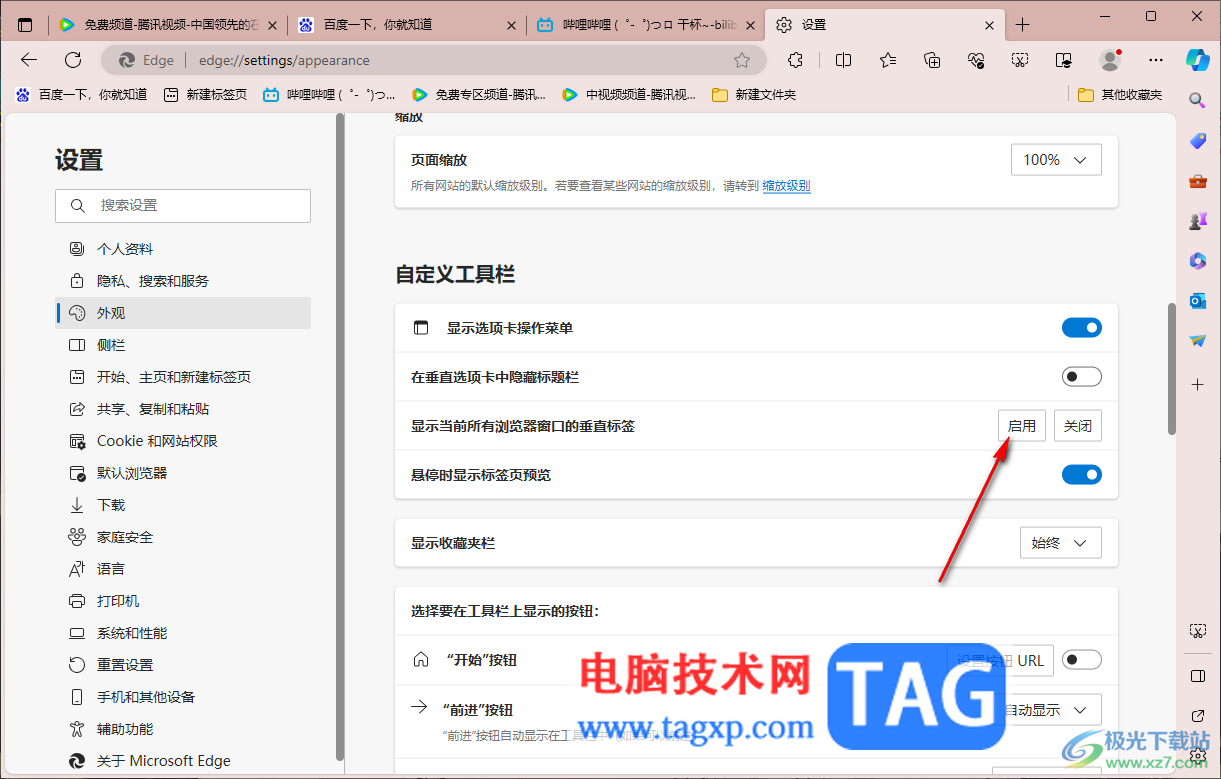1221x779 pixels.
Task: Click the 搜索设置 search field
Action: pyautogui.click(x=183, y=205)
